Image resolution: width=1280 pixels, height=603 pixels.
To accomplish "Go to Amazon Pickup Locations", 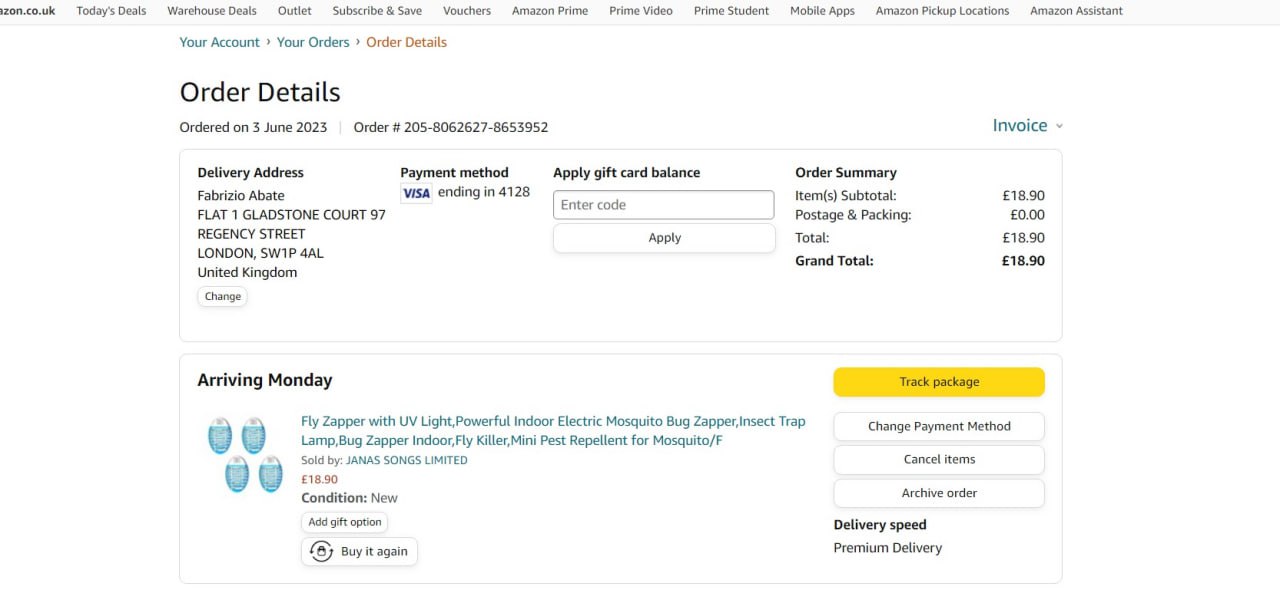I will coord(942,11).
